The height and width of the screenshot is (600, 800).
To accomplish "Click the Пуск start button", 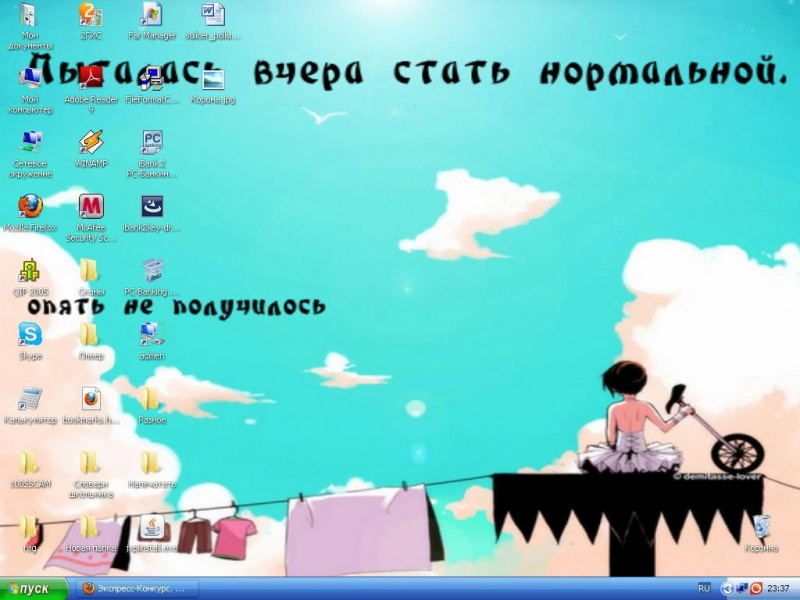I will coord(35,589).
